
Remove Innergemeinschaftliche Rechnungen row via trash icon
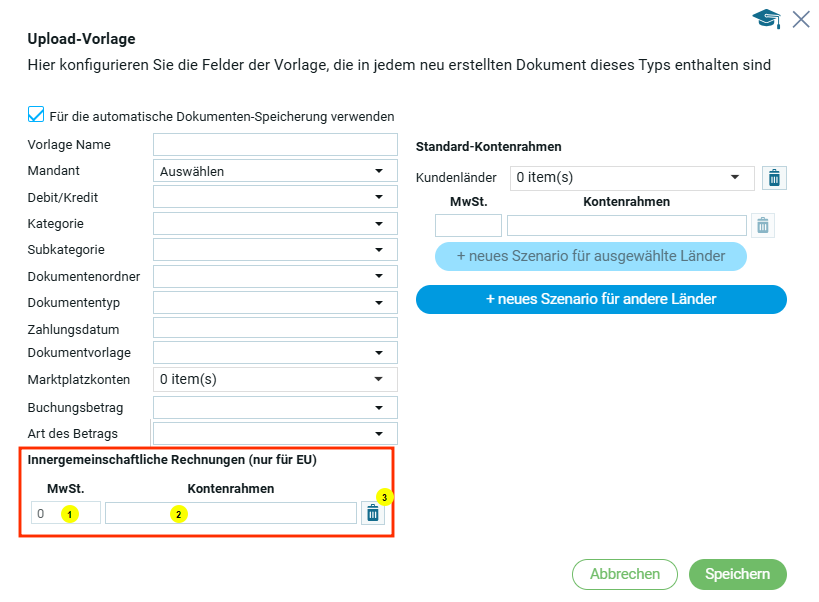coord(373,513)
